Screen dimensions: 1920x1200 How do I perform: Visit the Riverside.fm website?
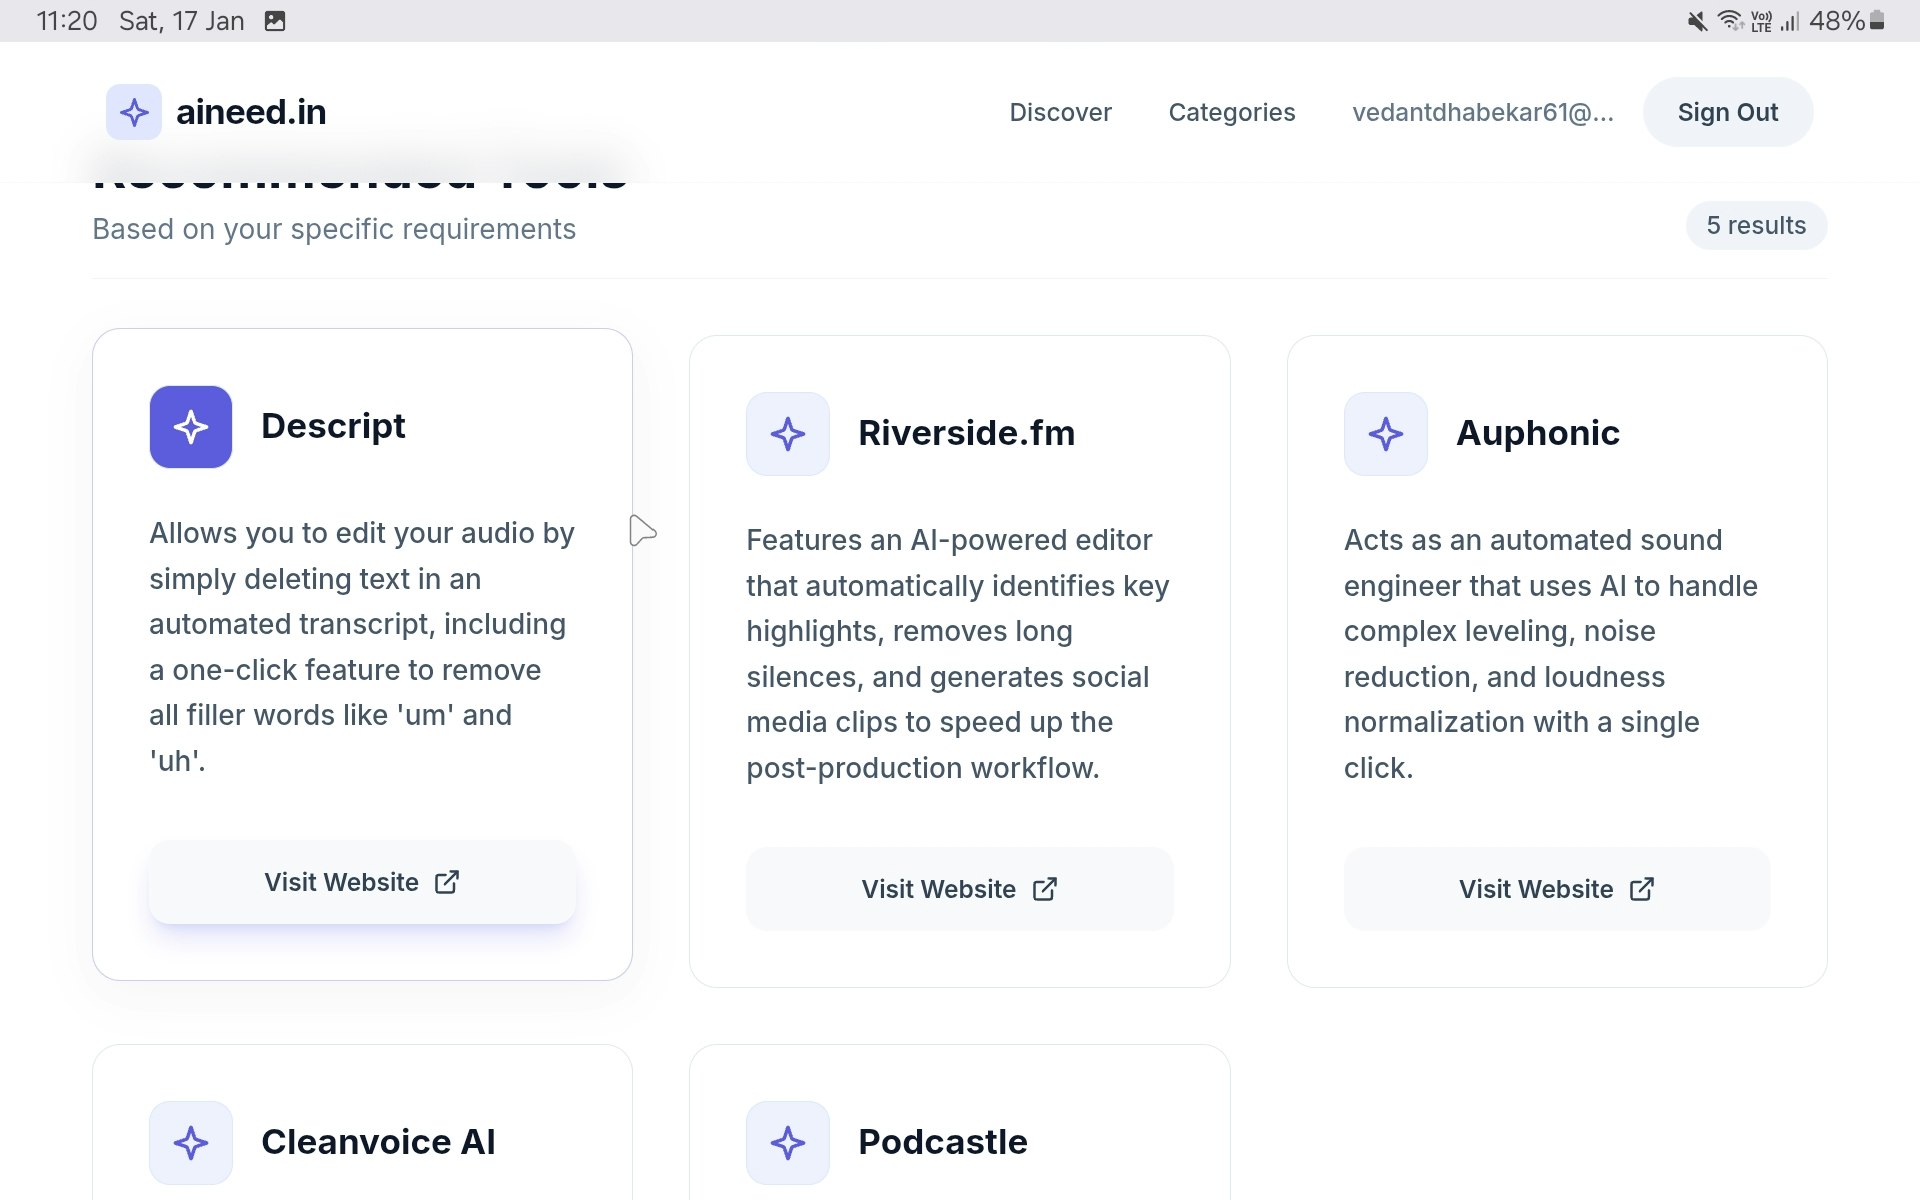(959, 889)
